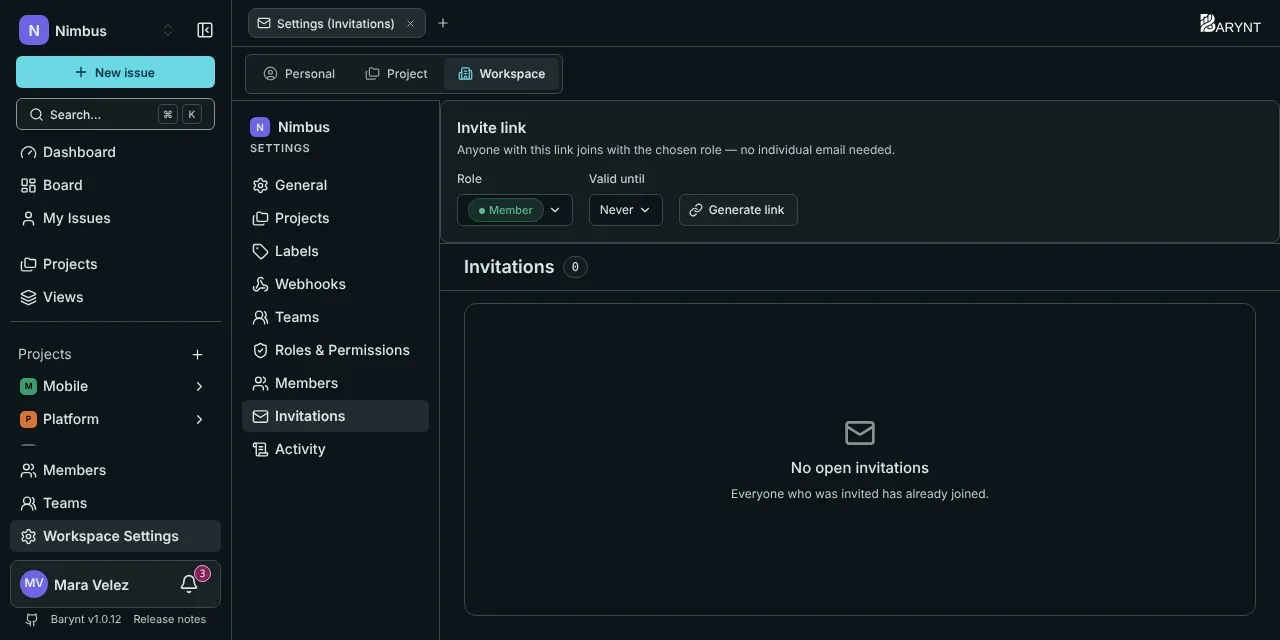This screenshot has width=1280, height=640.
Task: Click the Barynt logo
Action: [1230, 24]
